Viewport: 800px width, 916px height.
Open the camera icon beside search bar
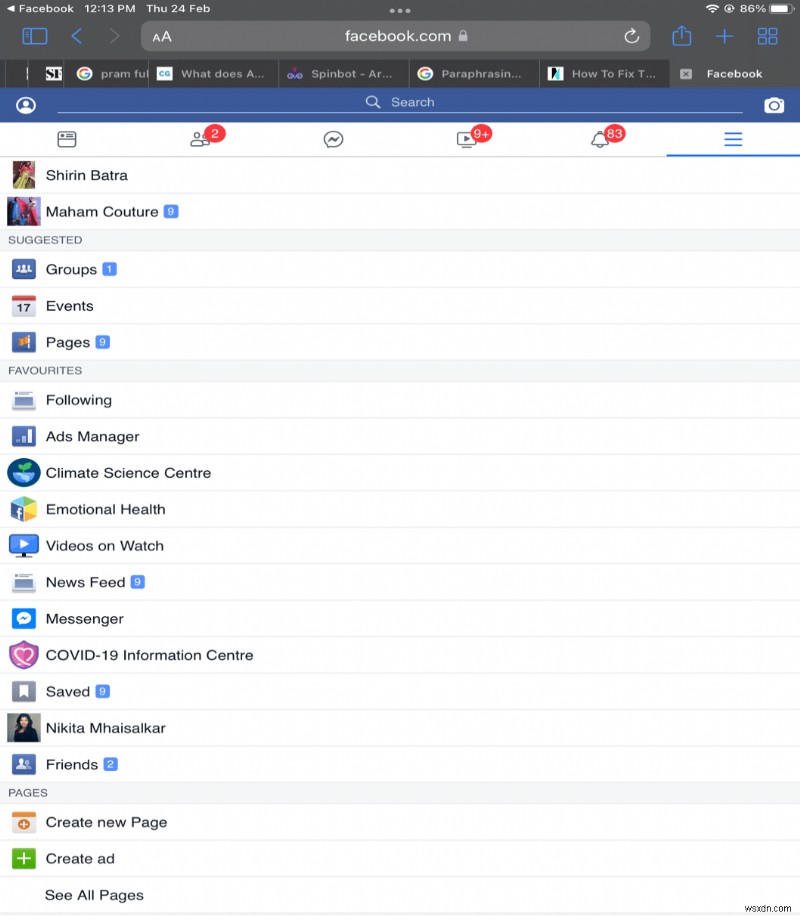click(x=775, y=103)
